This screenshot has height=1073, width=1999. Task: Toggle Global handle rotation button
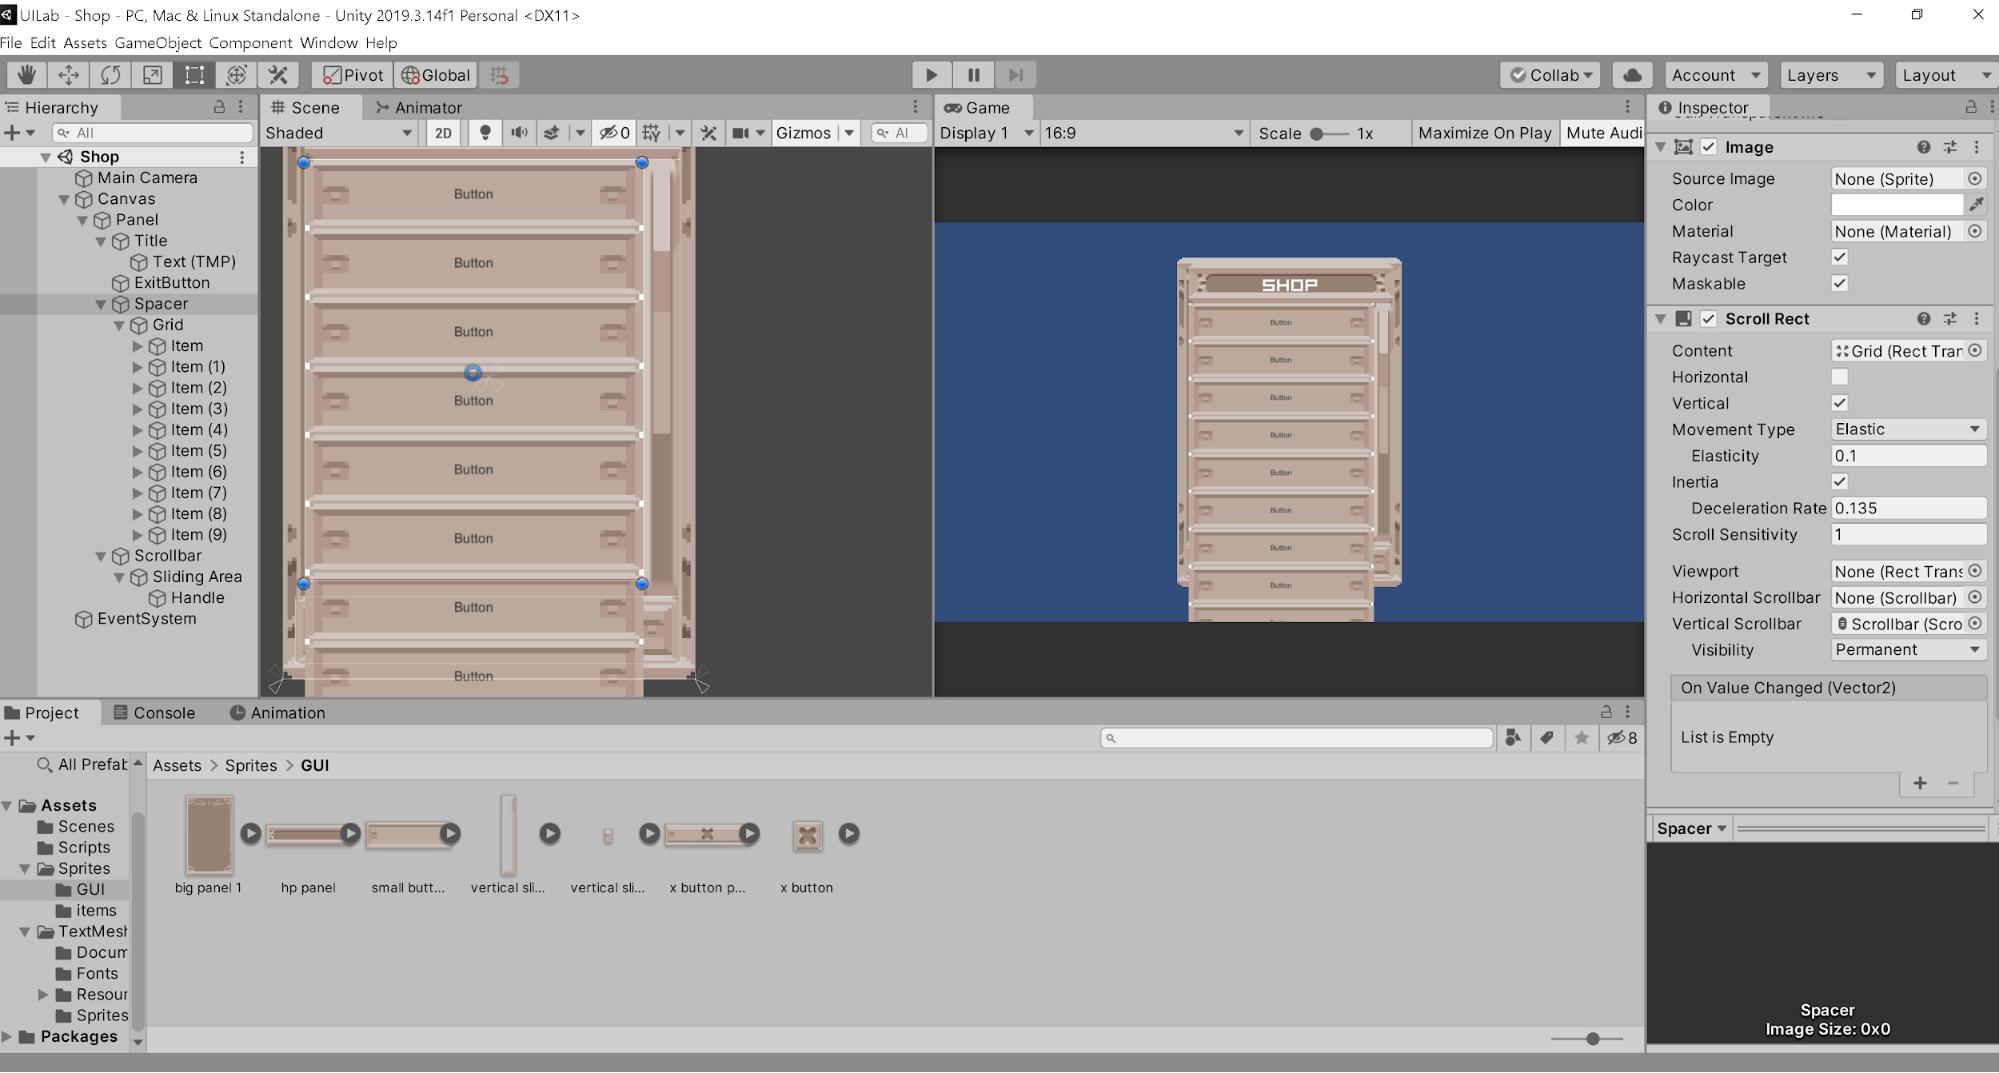435,75
